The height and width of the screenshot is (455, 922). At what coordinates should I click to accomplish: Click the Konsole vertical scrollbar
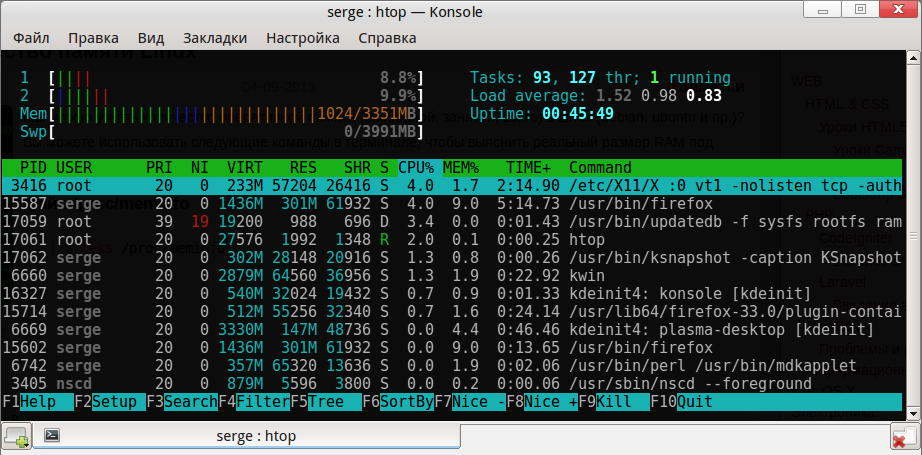[x=913, y=236]
